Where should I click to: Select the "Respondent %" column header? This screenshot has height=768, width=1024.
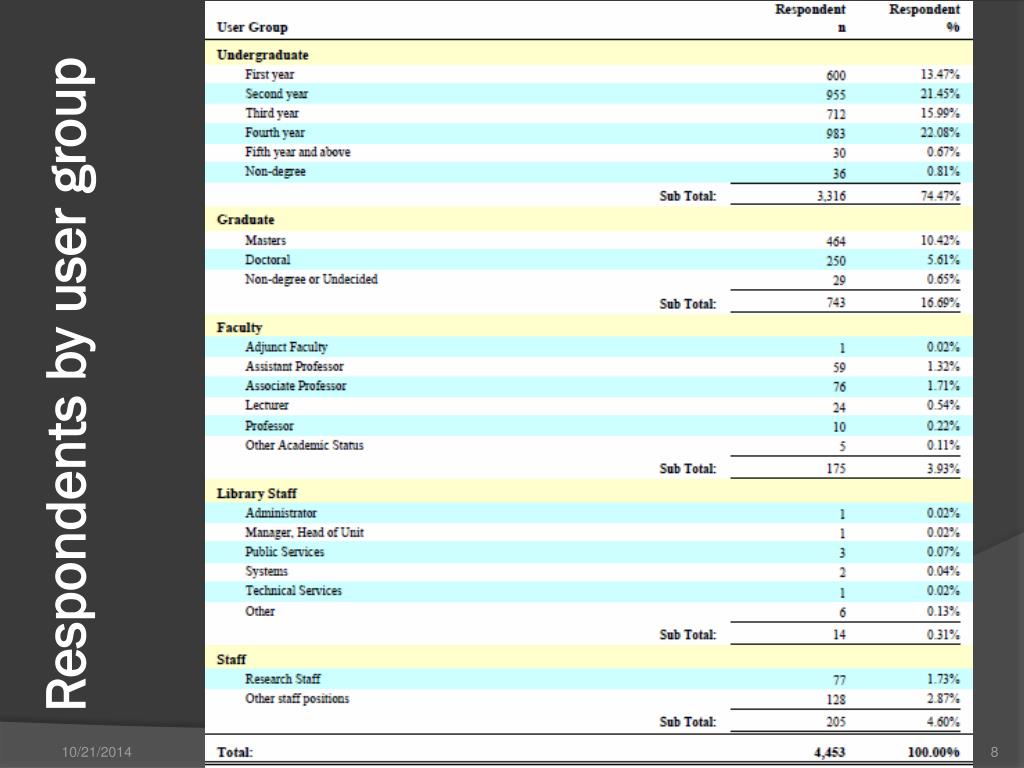925,18
